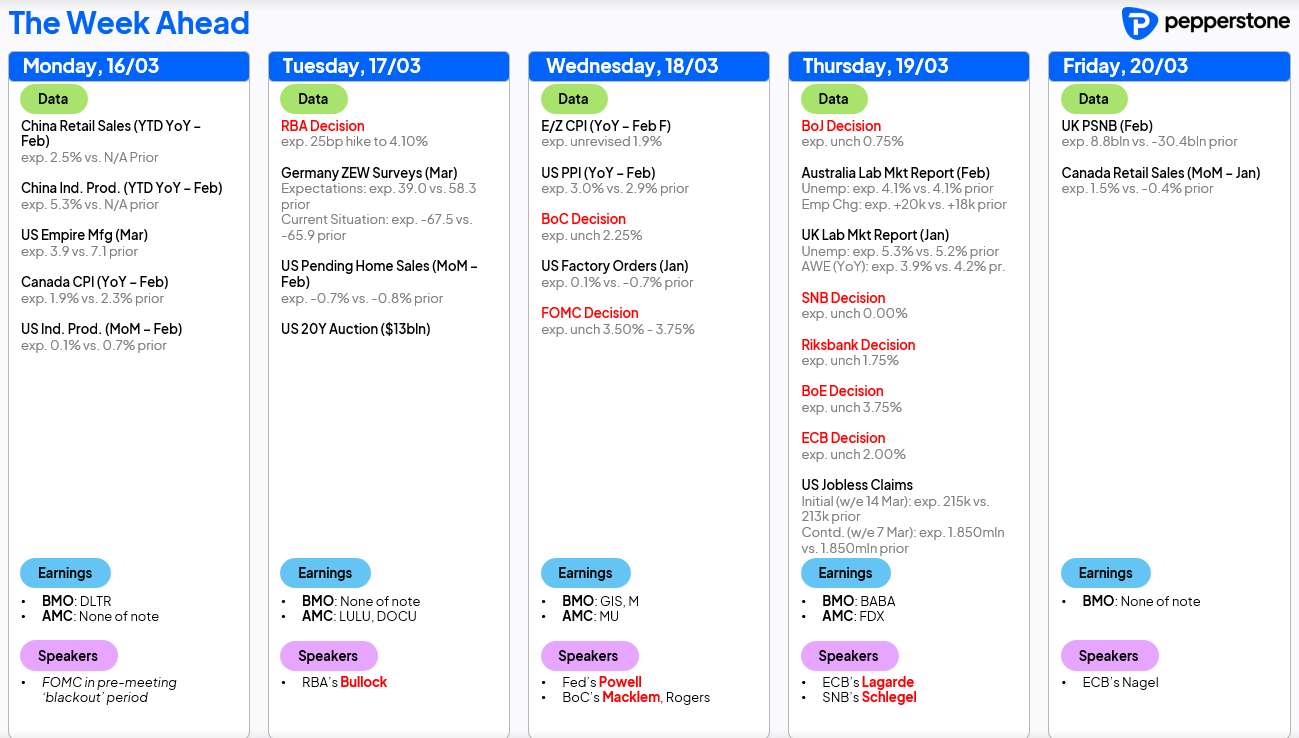The image size is (1299, 738).
Task: Open the ECB Decision entry
Action: tap(843, 438)
